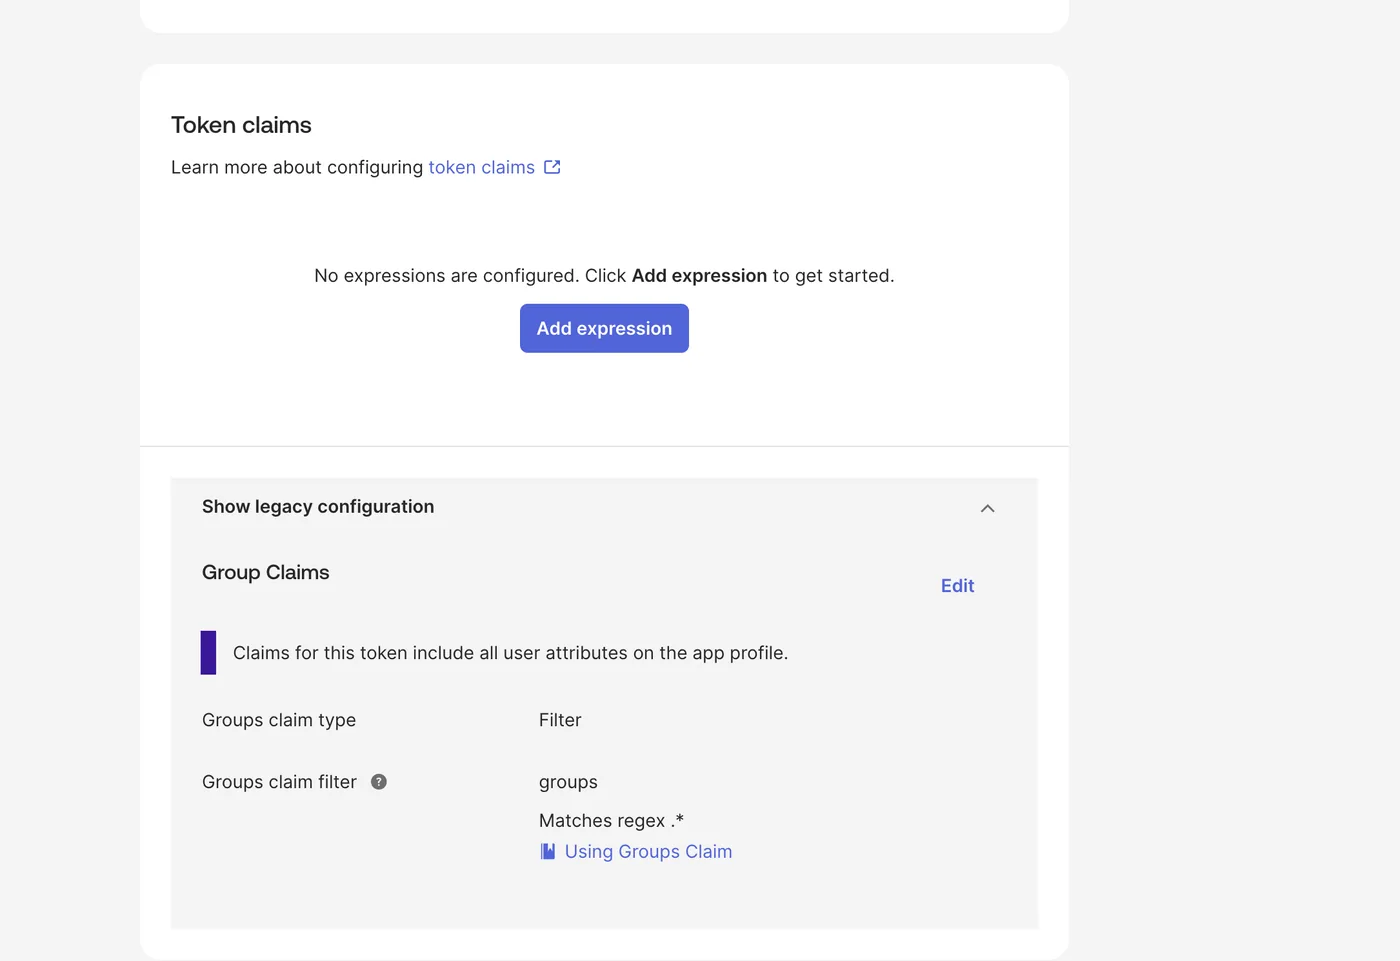Click the book icon before Using Groups Claim
Viewport: 1400px width, 961px height.
548,851
